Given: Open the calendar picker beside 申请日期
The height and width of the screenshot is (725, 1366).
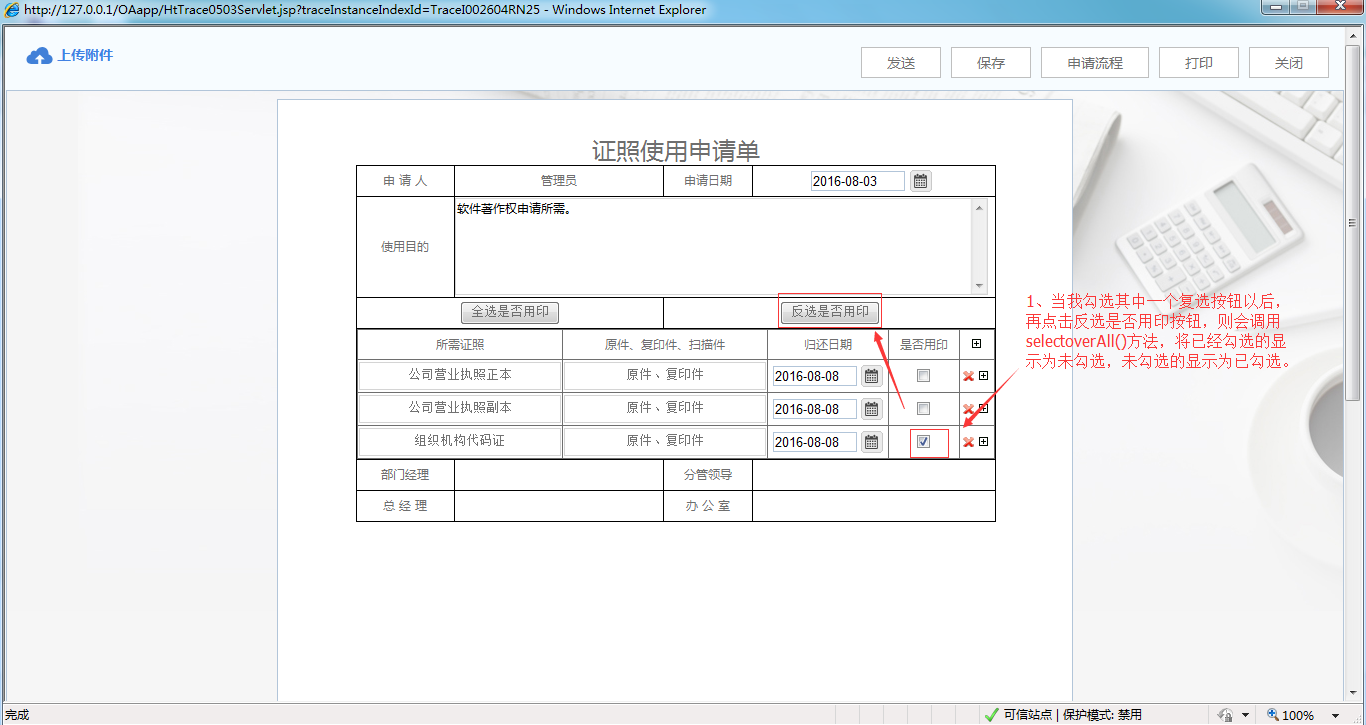Looking at the screenshot, I should click(919, 181).
